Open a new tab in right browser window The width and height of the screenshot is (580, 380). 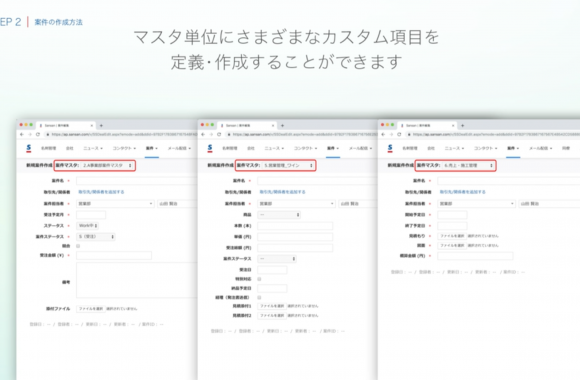tap(462, 125)
